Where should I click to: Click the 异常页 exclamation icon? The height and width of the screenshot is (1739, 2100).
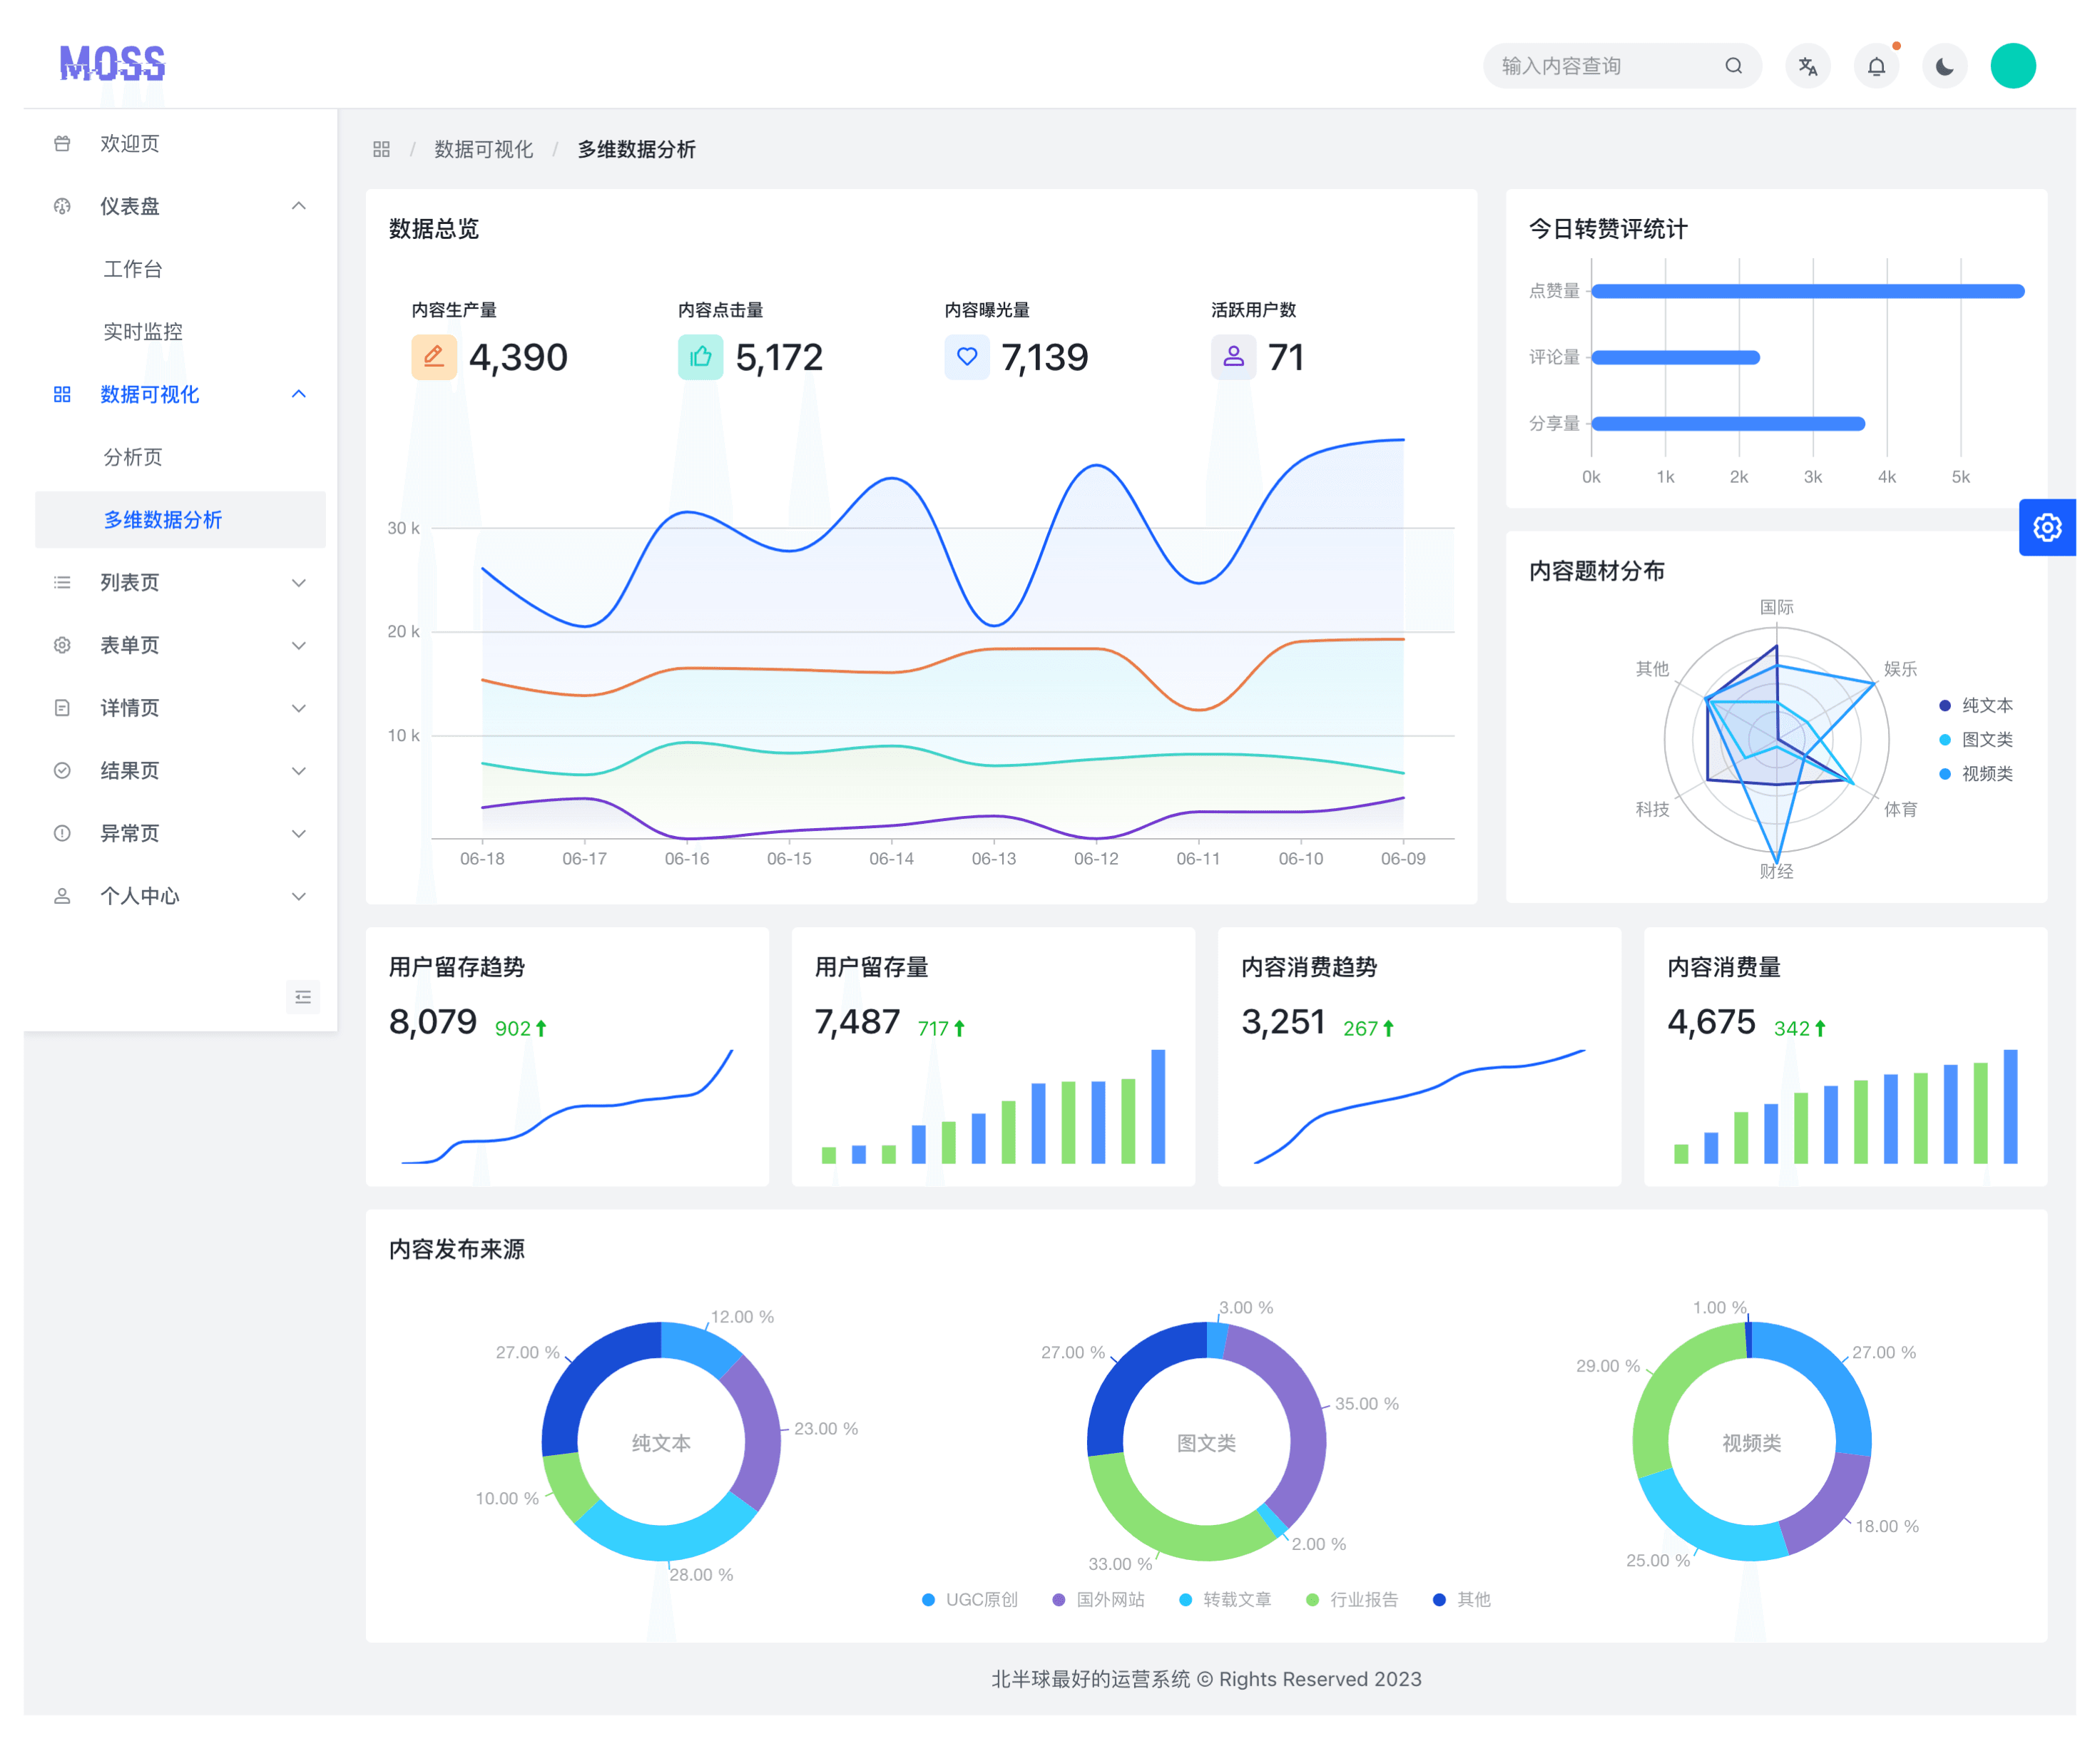click(62, 833)
